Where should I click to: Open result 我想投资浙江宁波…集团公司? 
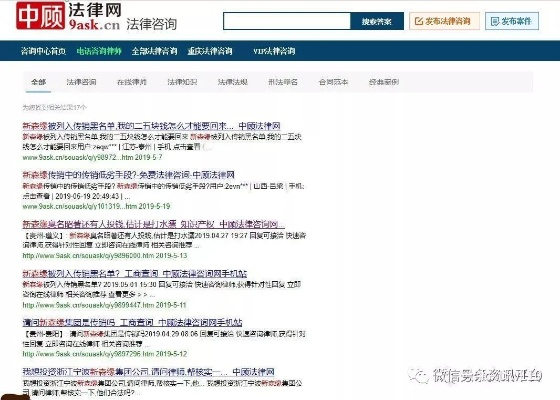pos(148,372)
